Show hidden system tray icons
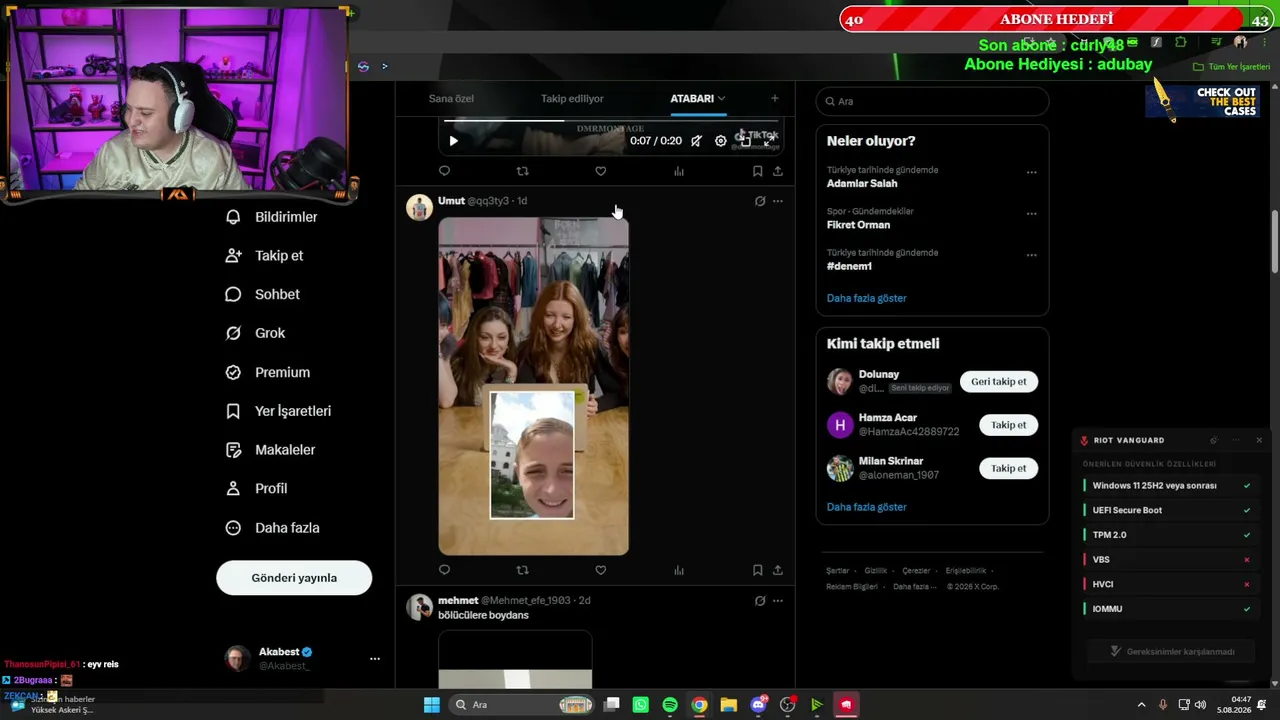This screenshot has width=1280, height=720. pyautogui.click(x=1141, y=705)
